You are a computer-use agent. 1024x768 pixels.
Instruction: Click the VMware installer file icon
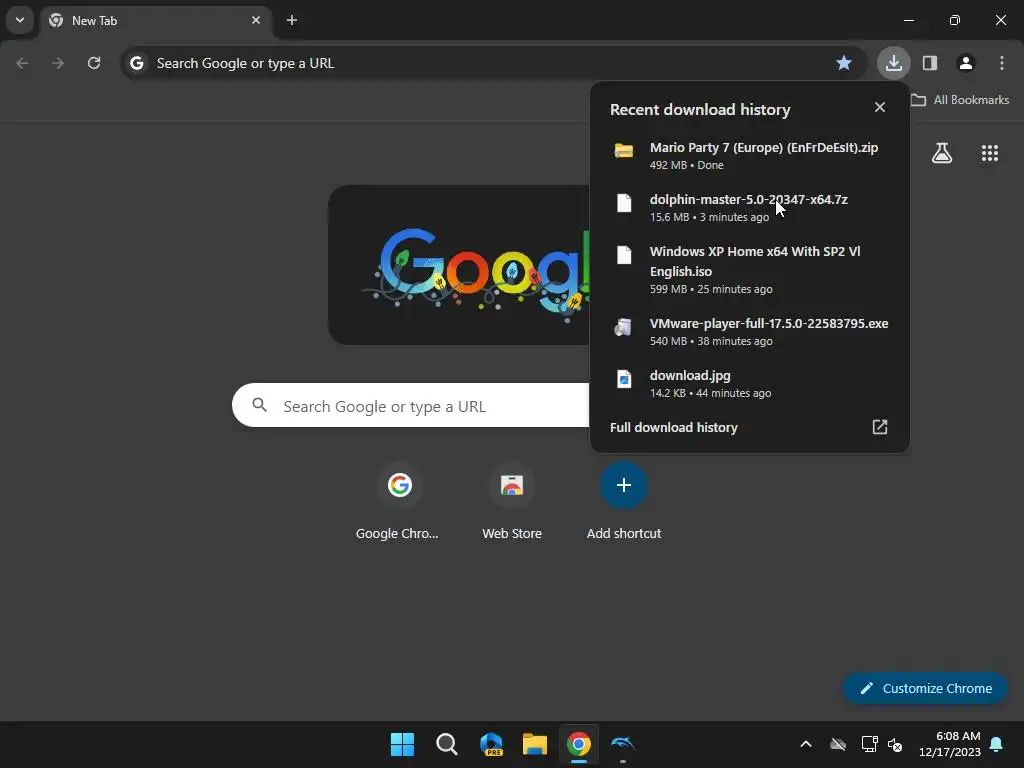click(x=624, y=327)
